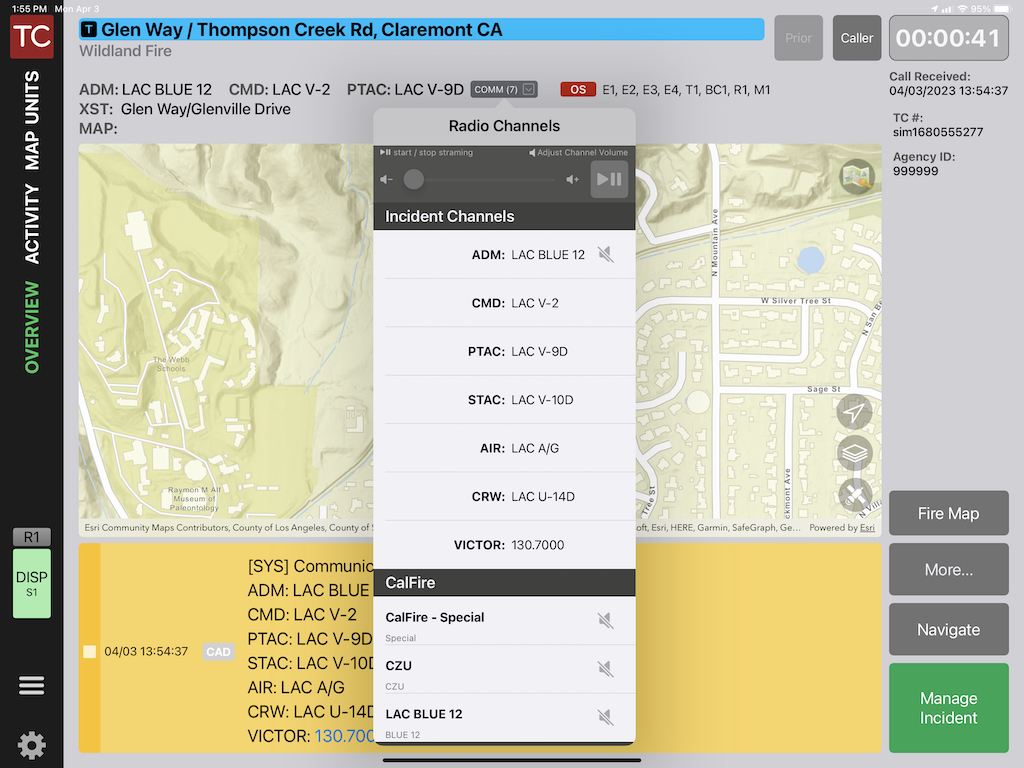Check the box beside 04/03 13:54:37 entry
Screen dimensions: 1024x768
point(90,652)
